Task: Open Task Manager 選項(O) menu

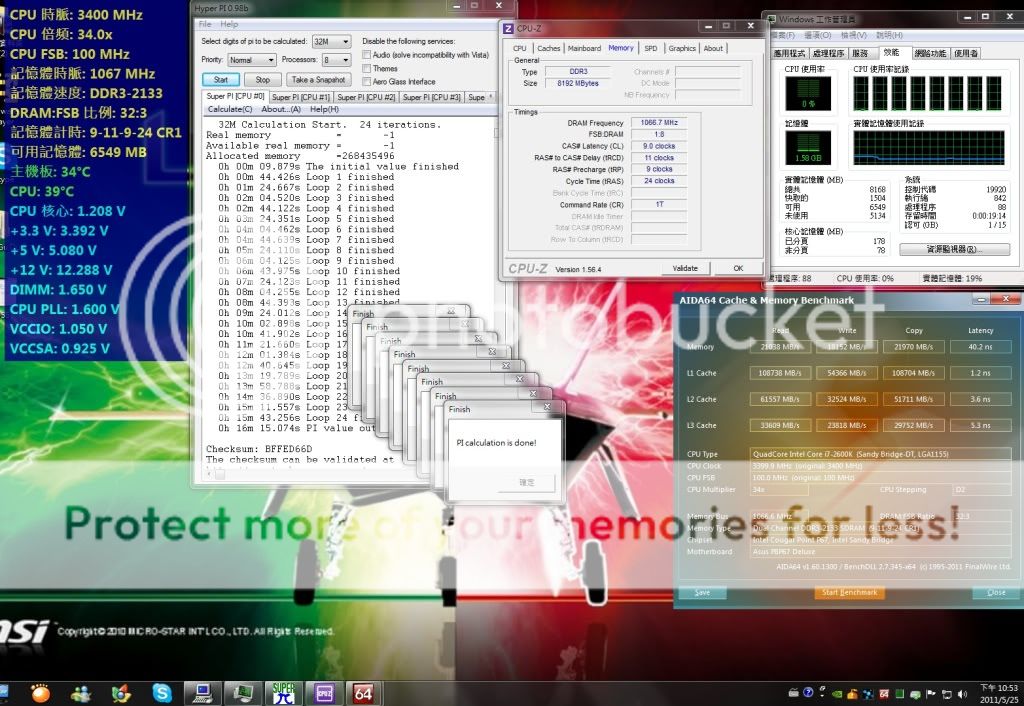Action: coord(817,35)
